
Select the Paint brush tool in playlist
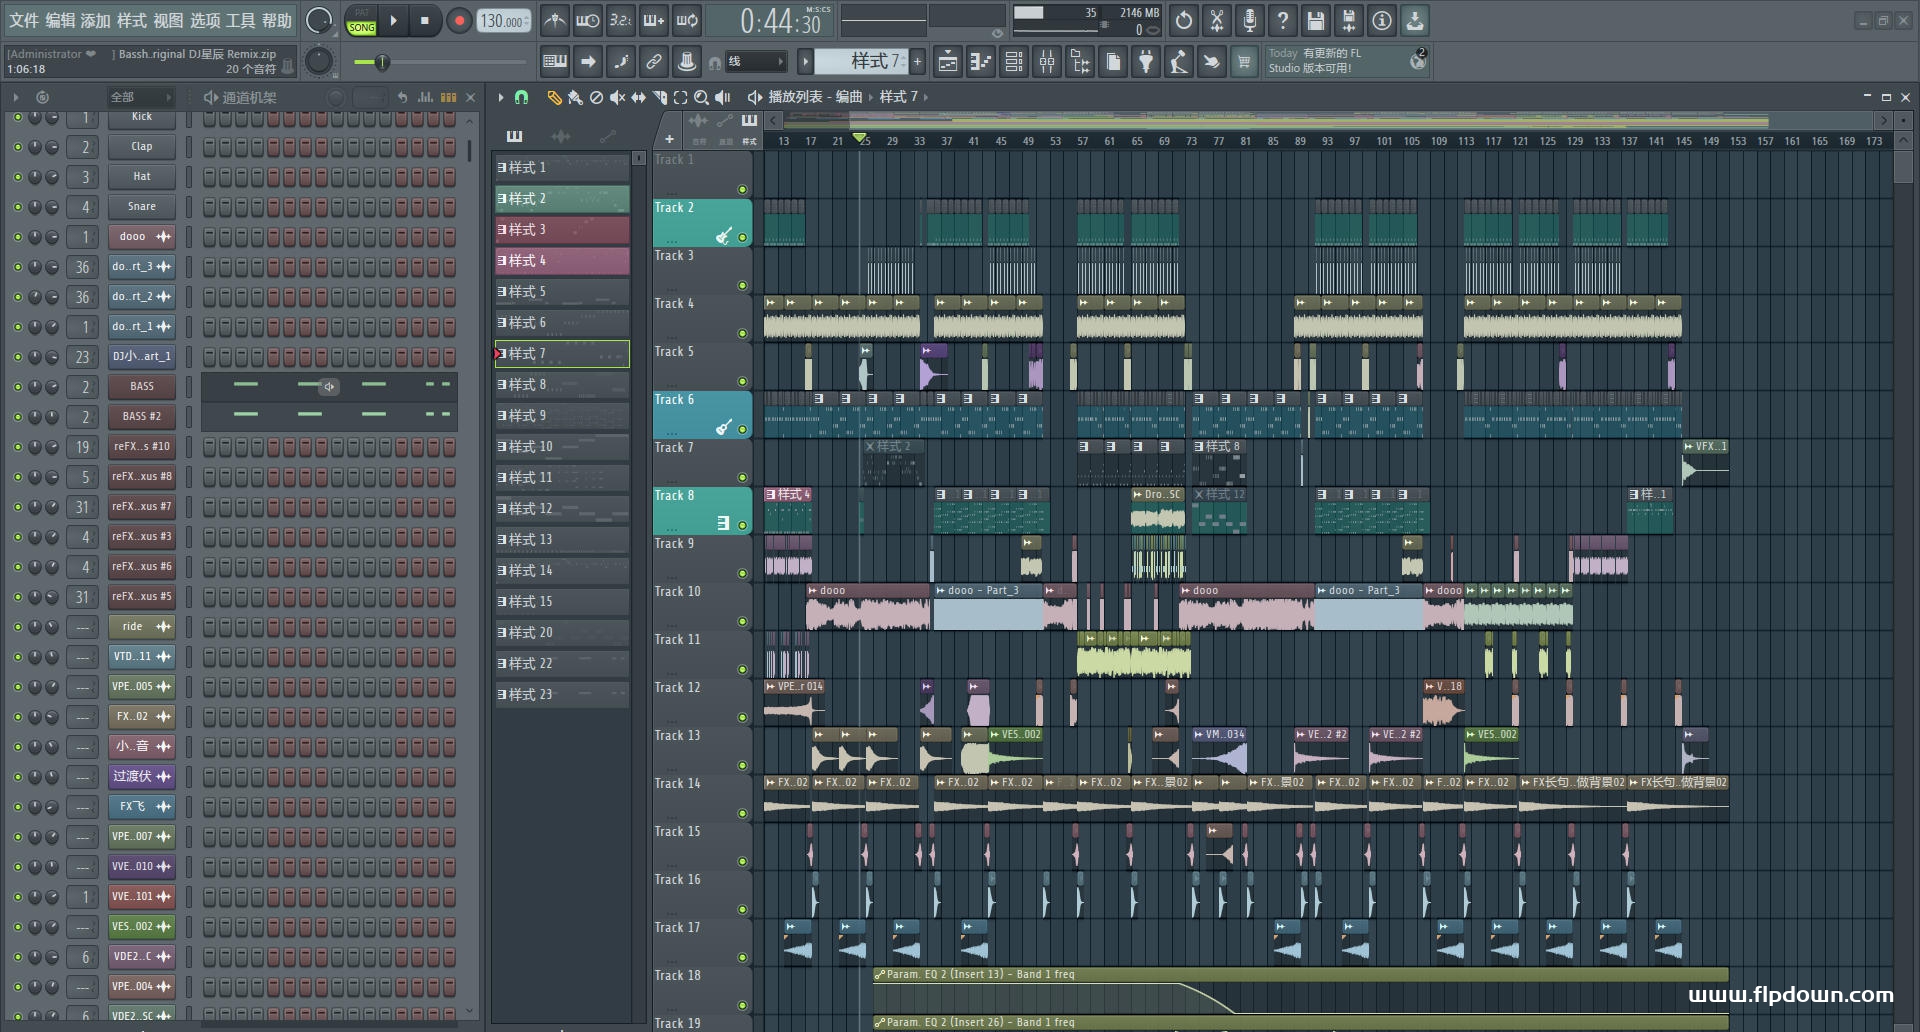pyautogui.click(x=574, y=97)
